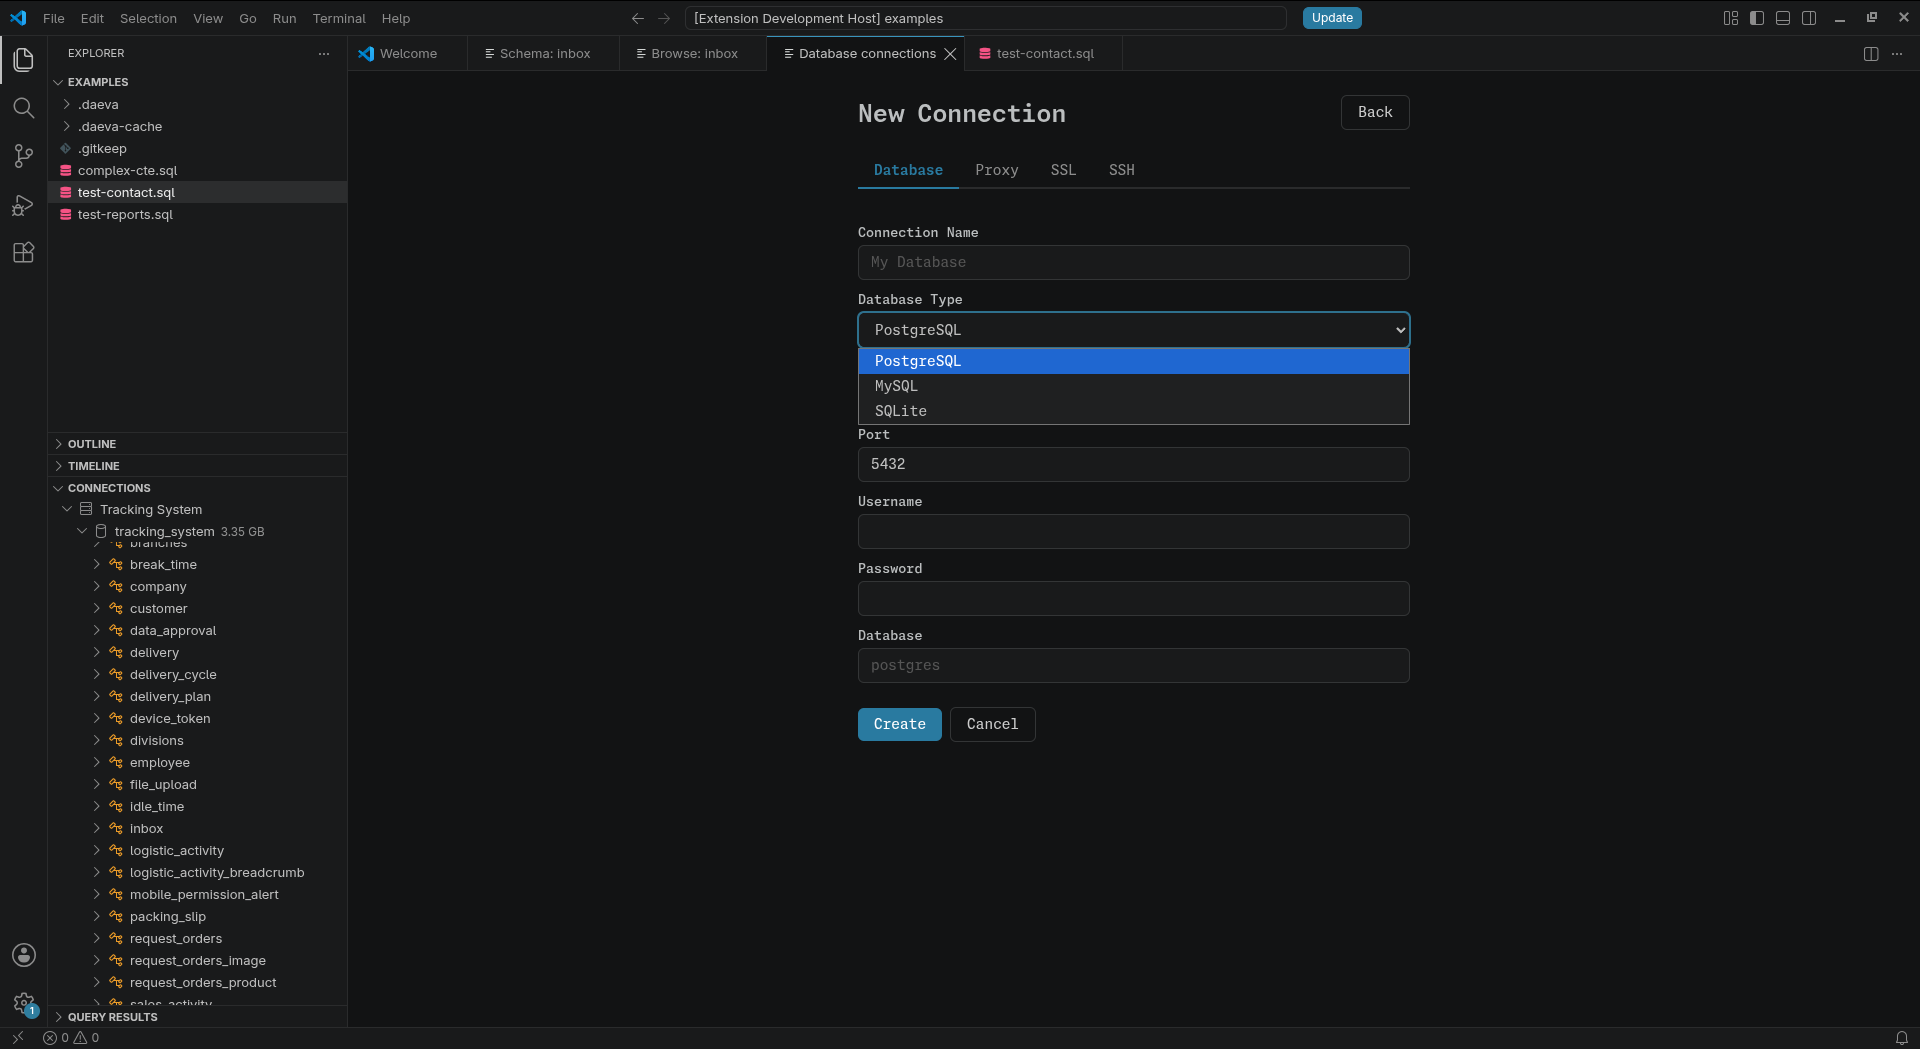This screenshot has height=1049, width=1920.
Task: Focus the Connection Name field
Action: click(1133, 262)
